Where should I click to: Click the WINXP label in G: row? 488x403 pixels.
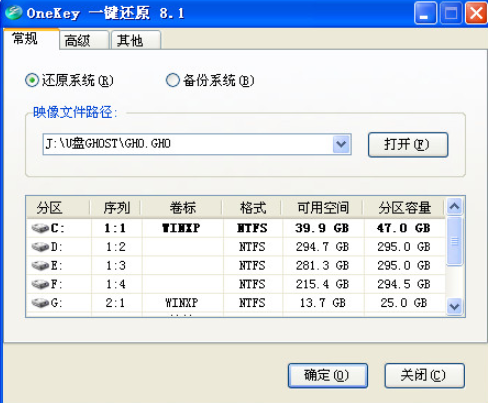[x=182, y=303]
